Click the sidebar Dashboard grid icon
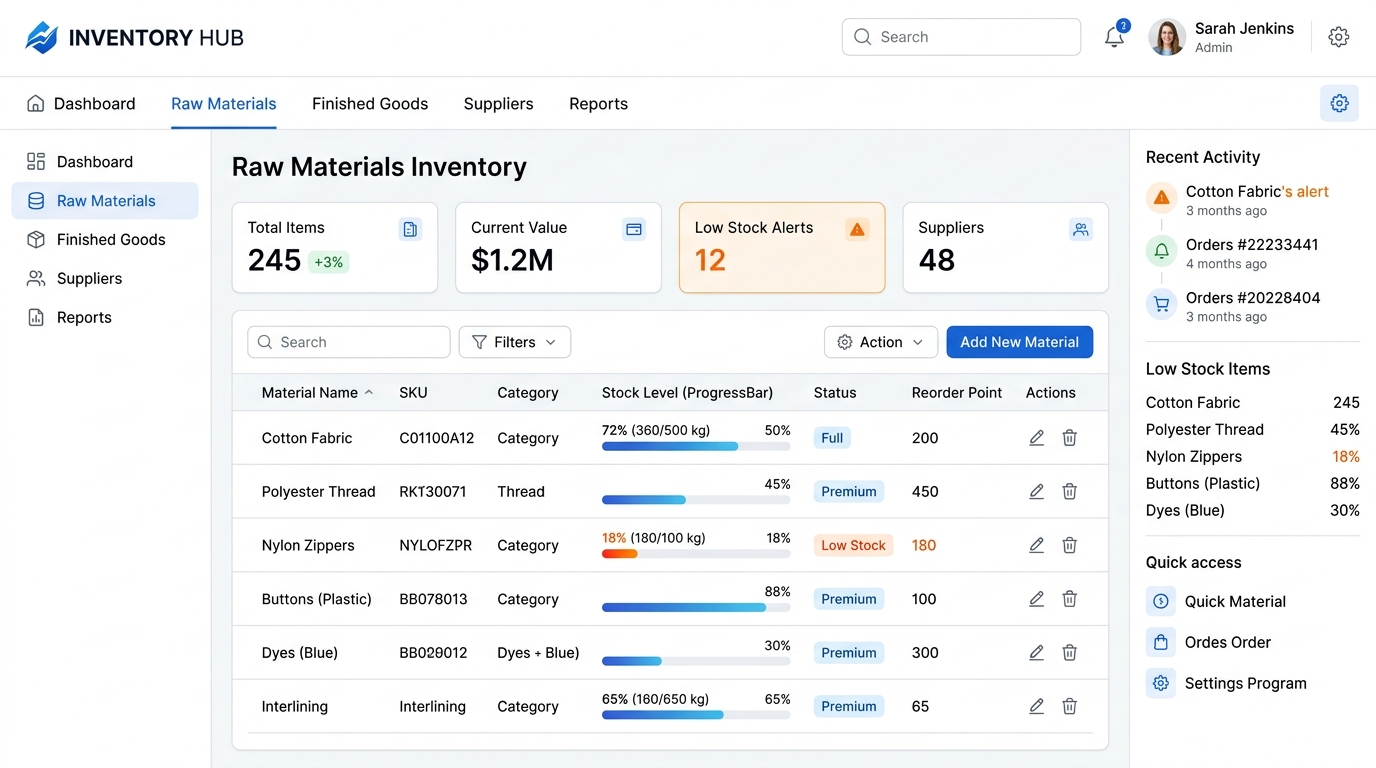 [36, 161]
